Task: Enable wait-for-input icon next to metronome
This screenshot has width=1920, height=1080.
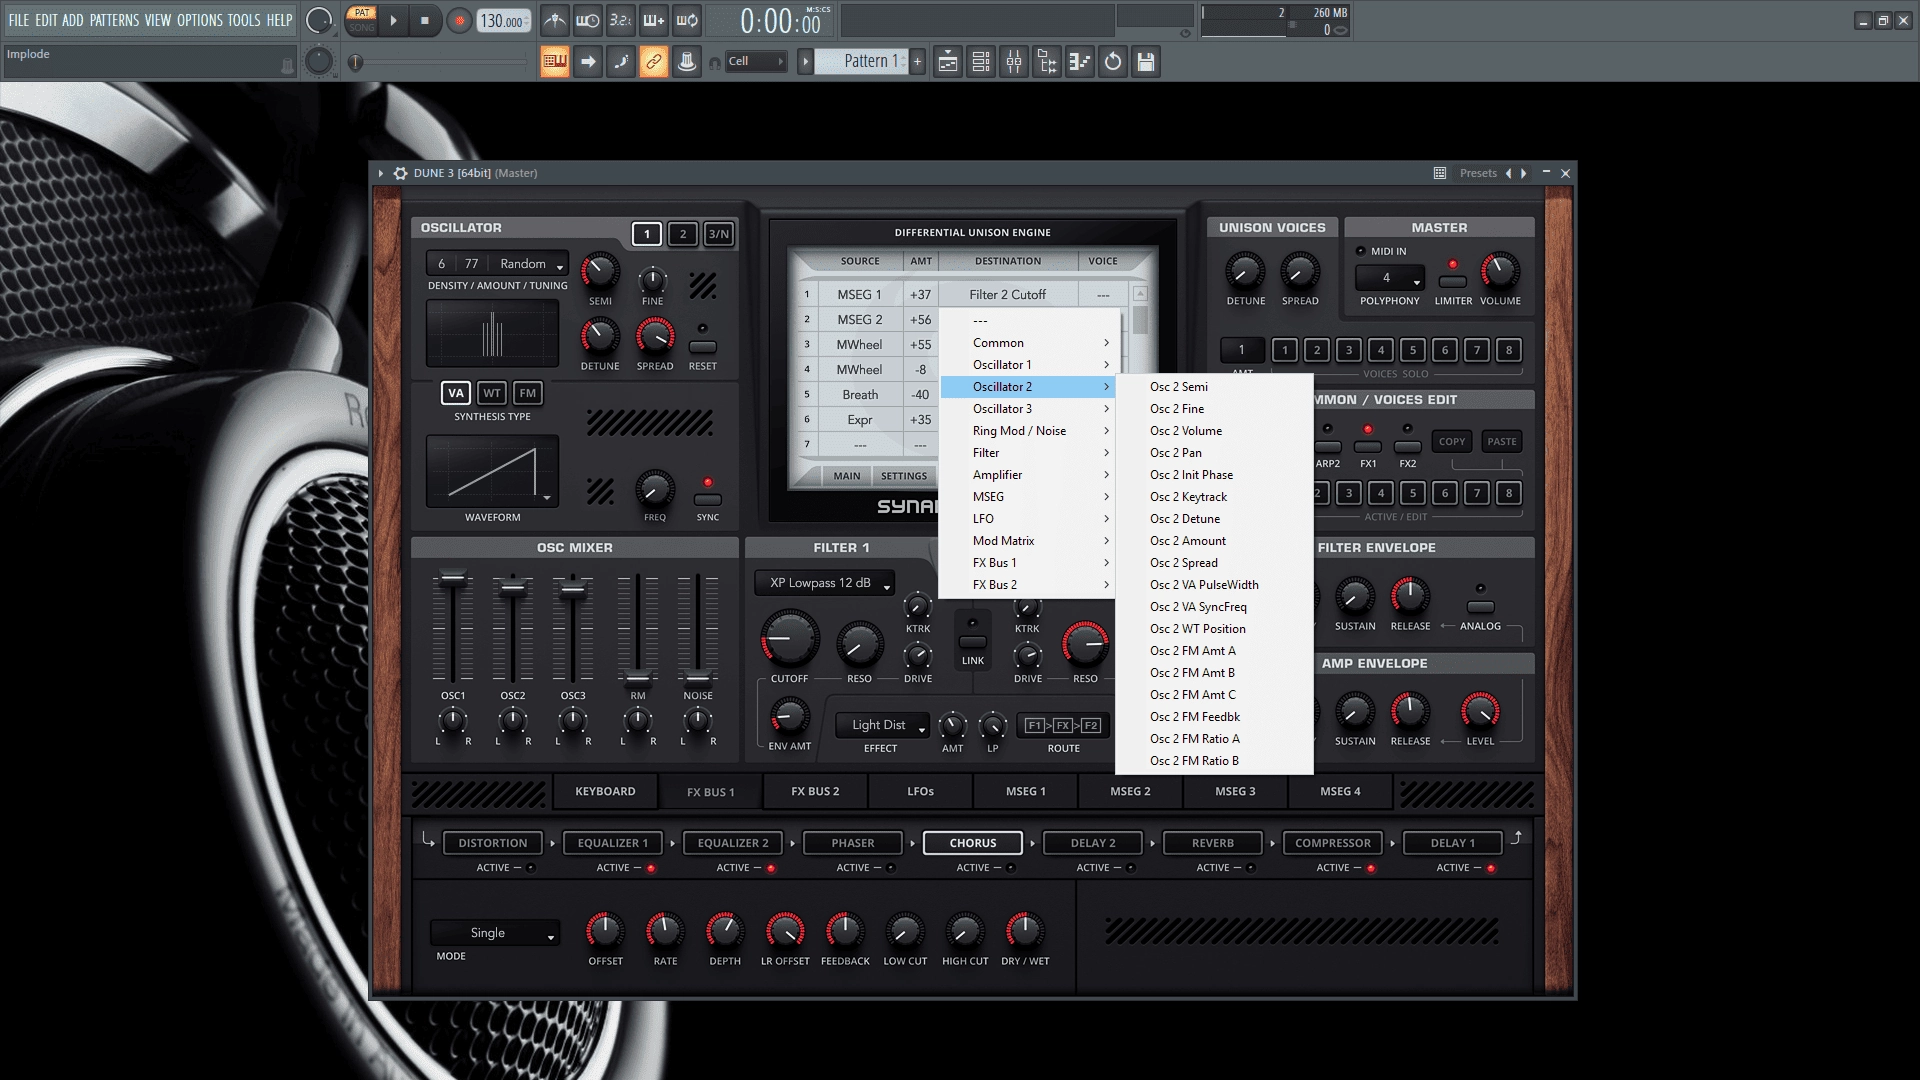Action: pyautogui.click(x=588, y=20)
